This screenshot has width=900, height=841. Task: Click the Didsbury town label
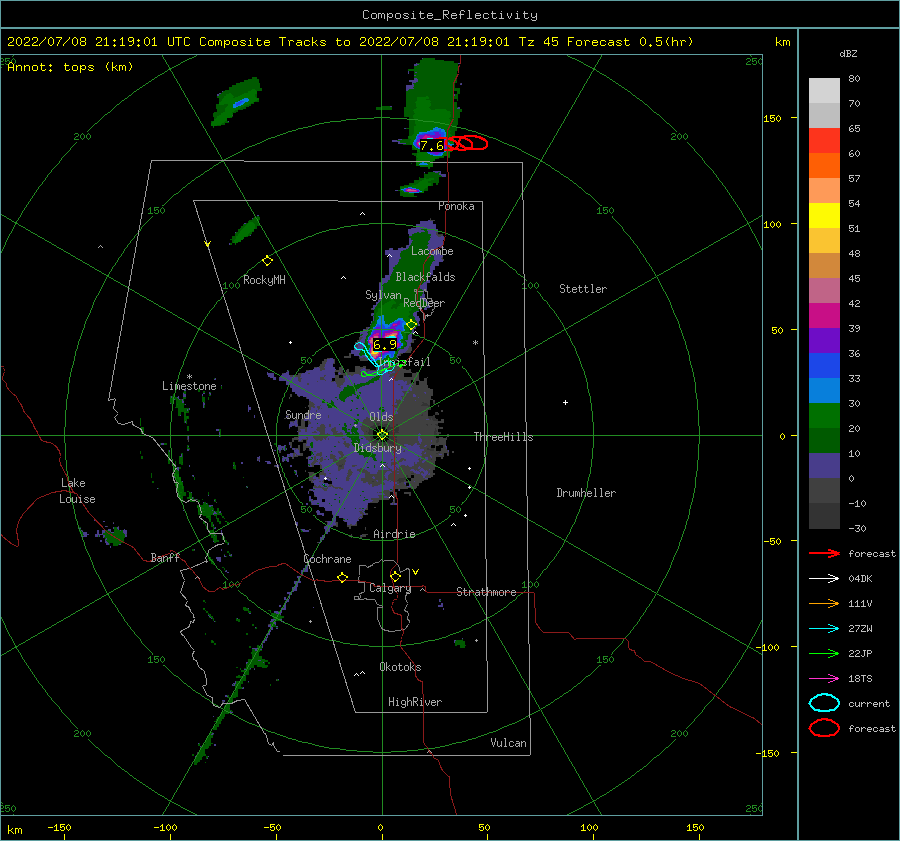[x=378, y=448]
